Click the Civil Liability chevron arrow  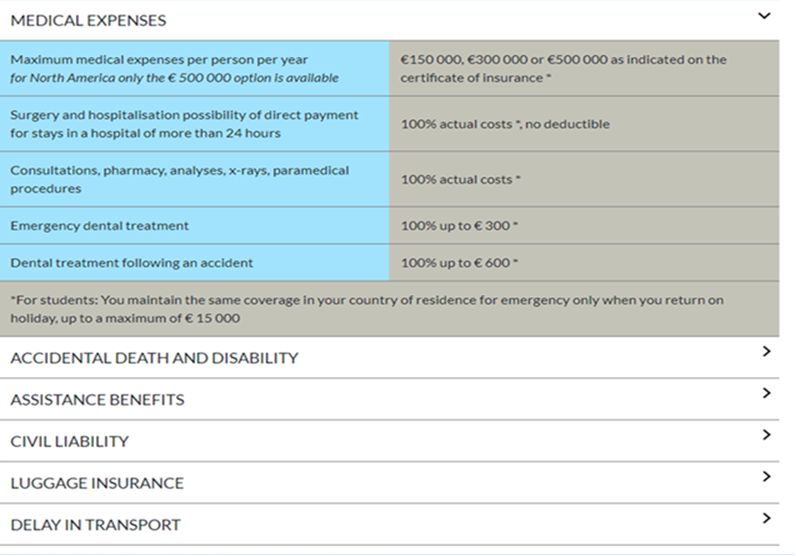coord(766,435)
